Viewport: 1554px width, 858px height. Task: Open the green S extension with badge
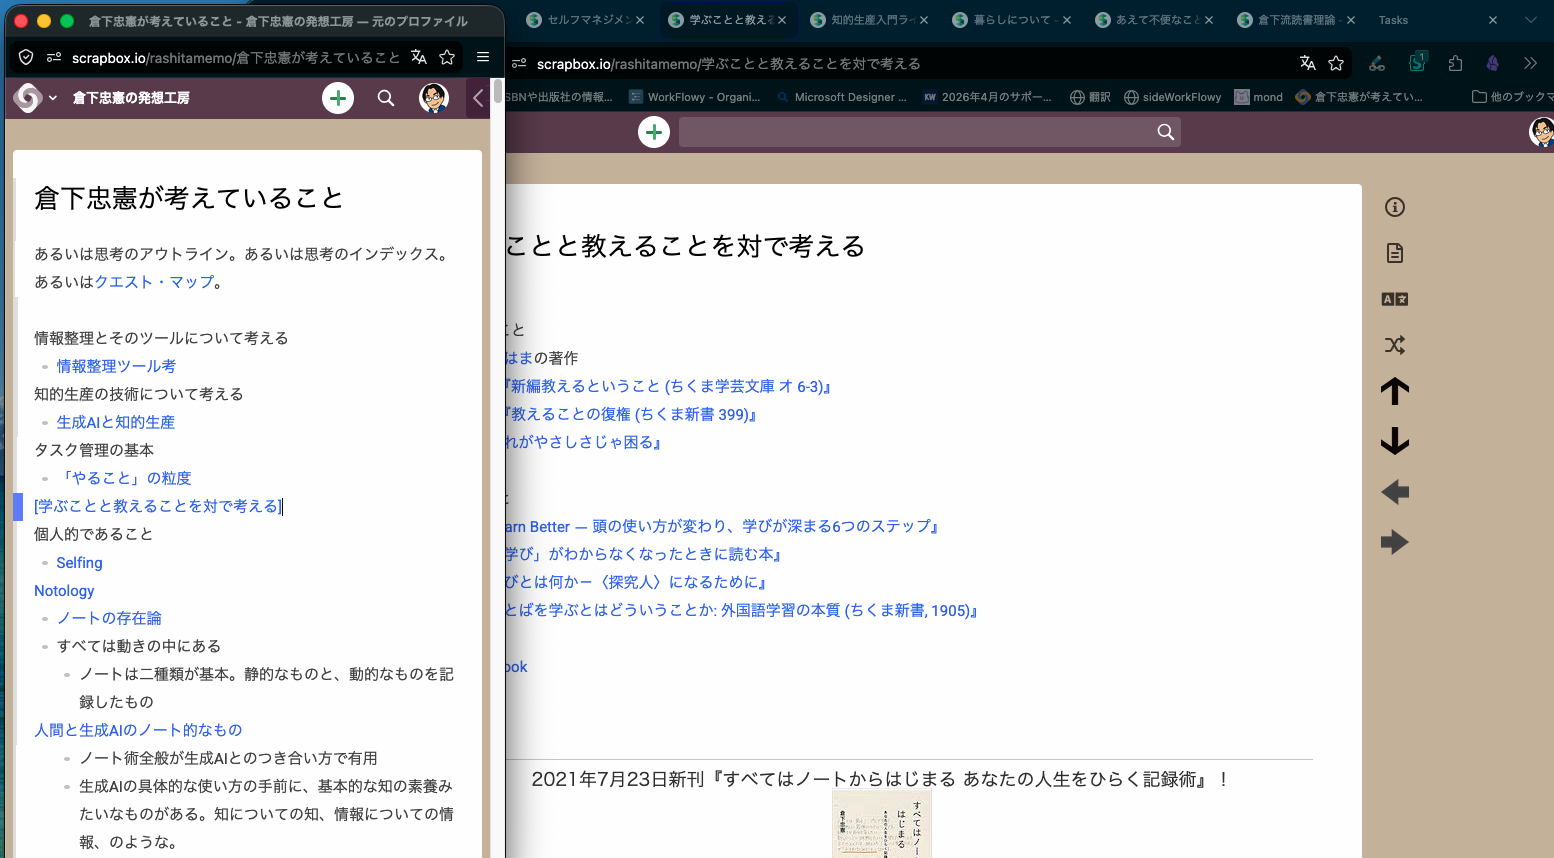pos(1418,62)
